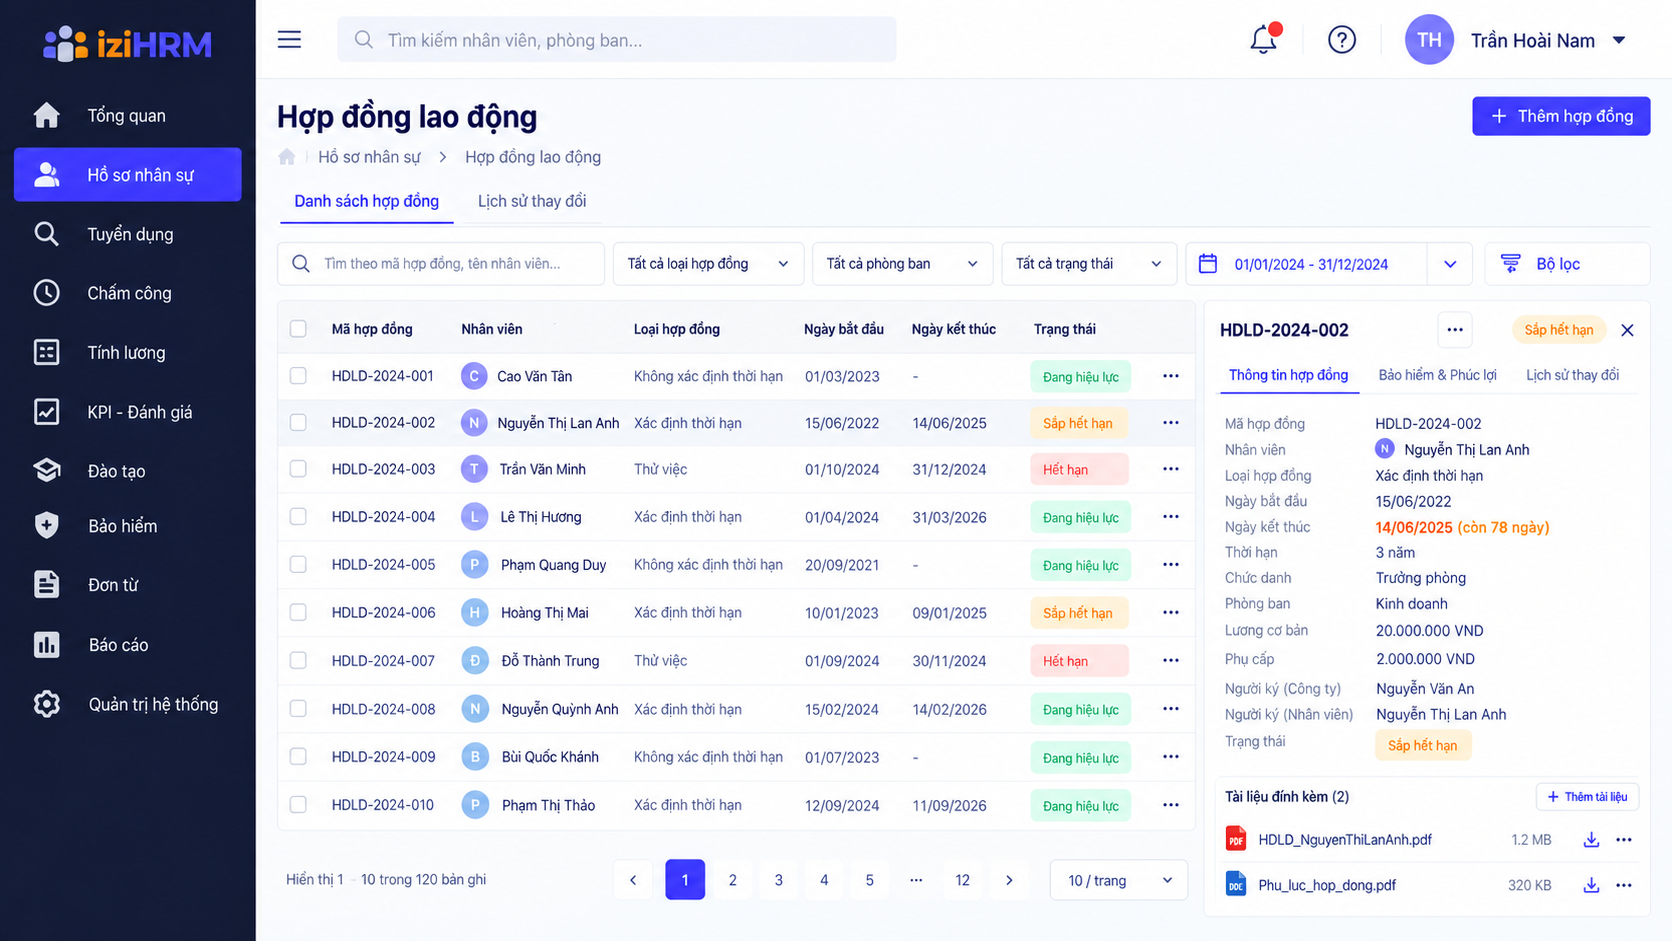Check the HDLD-2024-003 row checkbox
The width and height of the screenshot is (1672, 941).
click(x=298, y=469)
